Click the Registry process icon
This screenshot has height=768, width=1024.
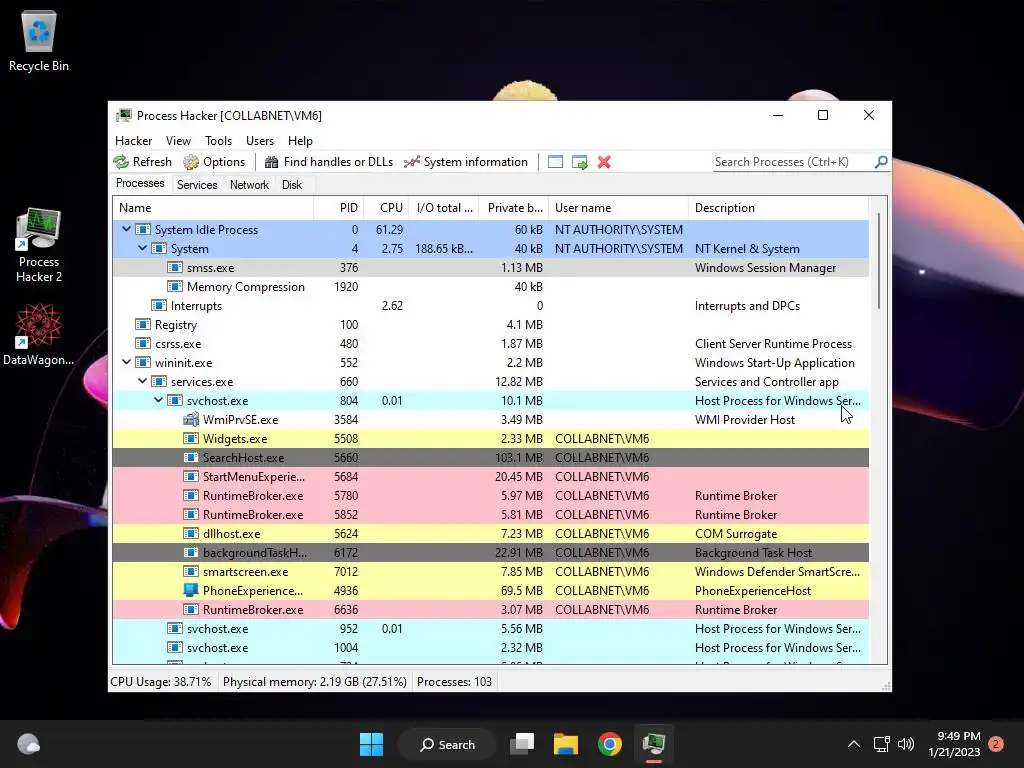coord(142,325)
